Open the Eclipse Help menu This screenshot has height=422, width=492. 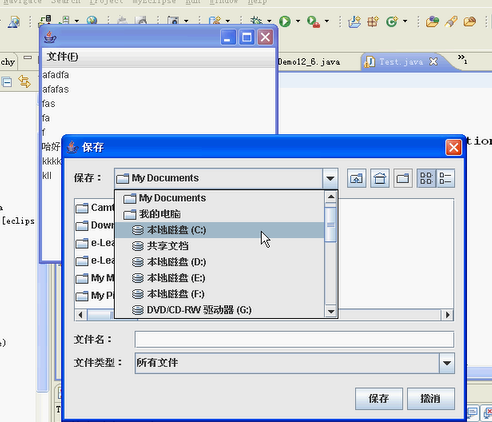click(x=257, y=2)
